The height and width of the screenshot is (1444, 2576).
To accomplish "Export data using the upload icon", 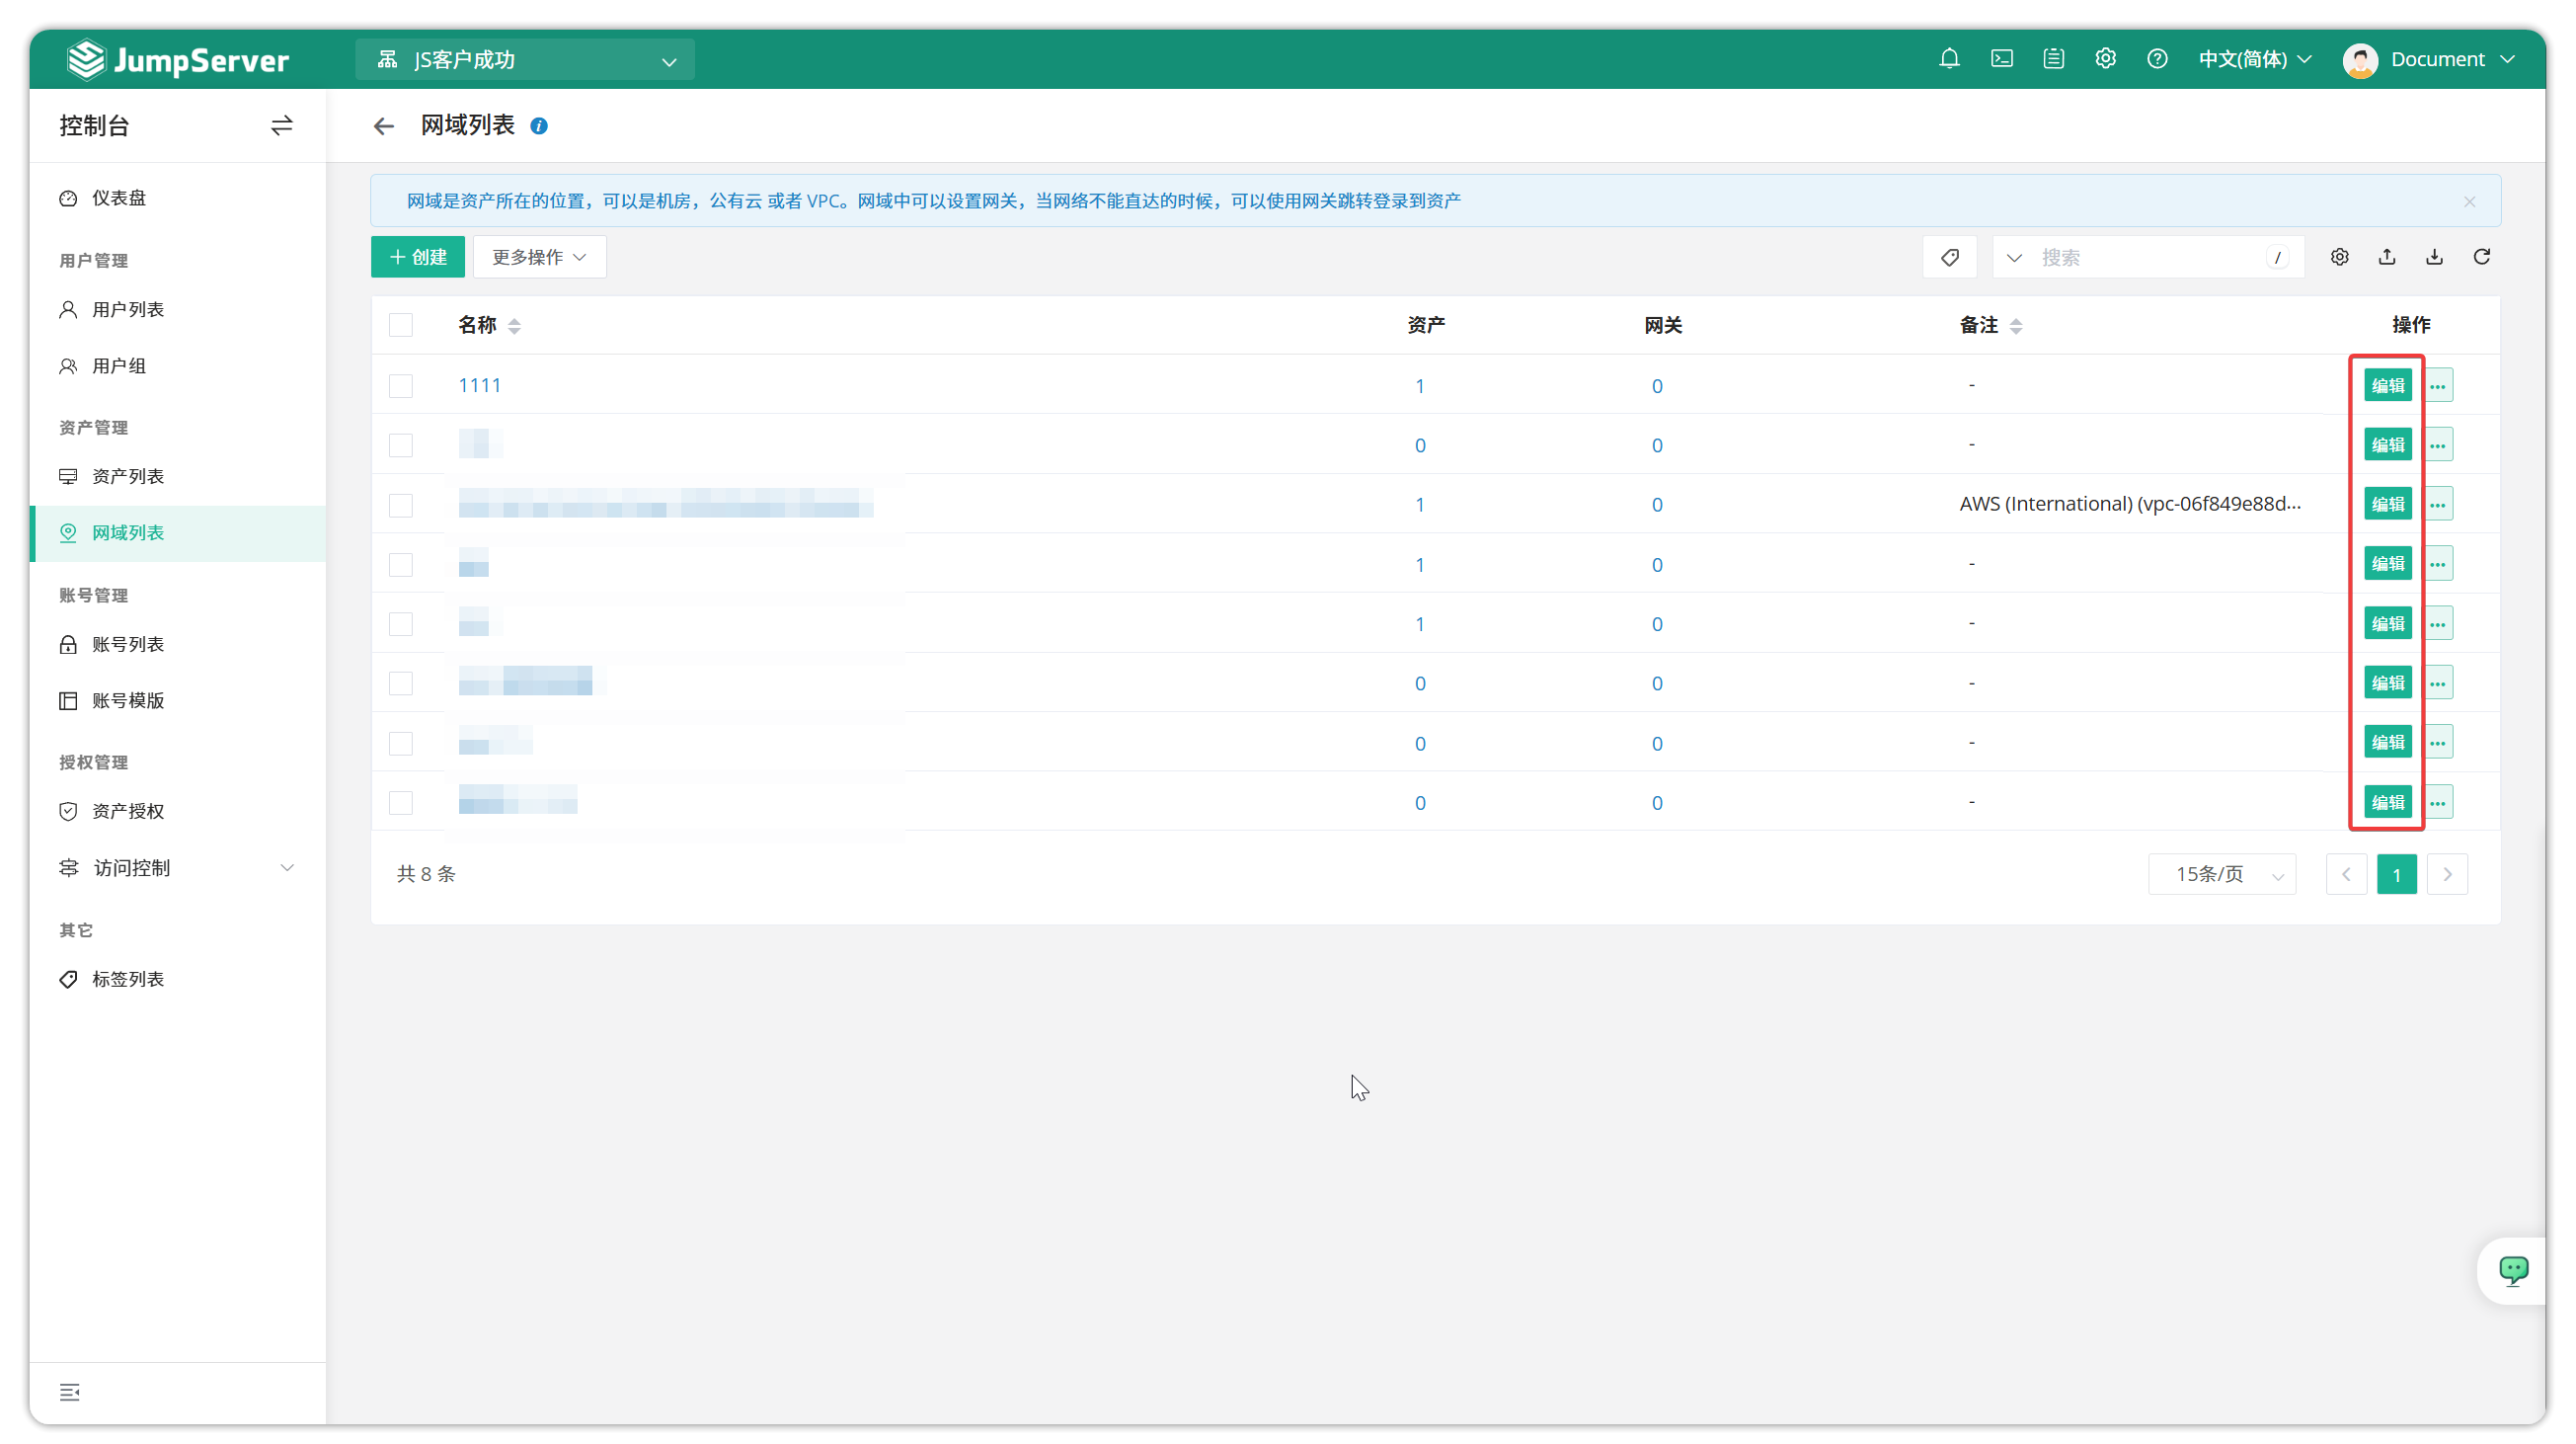I will point(2386,256).
